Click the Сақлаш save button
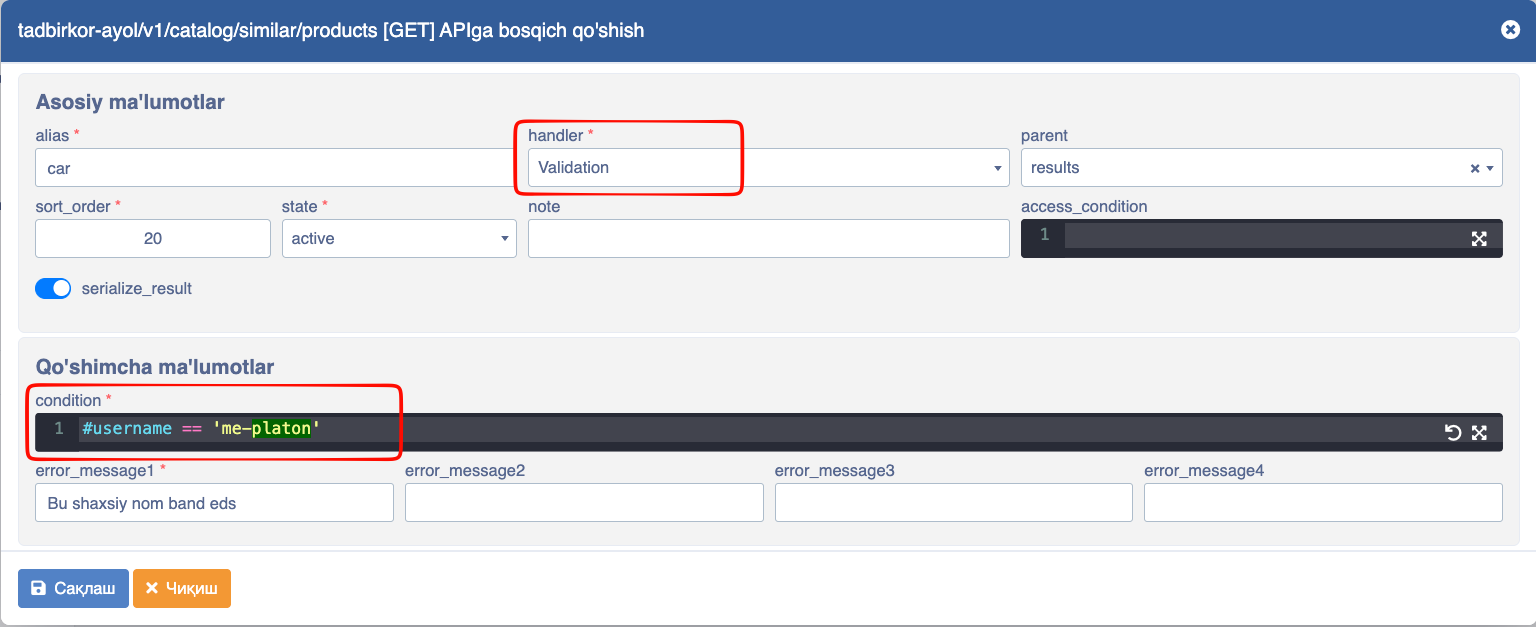1536x627 pixels. click(x=73, y=589)
